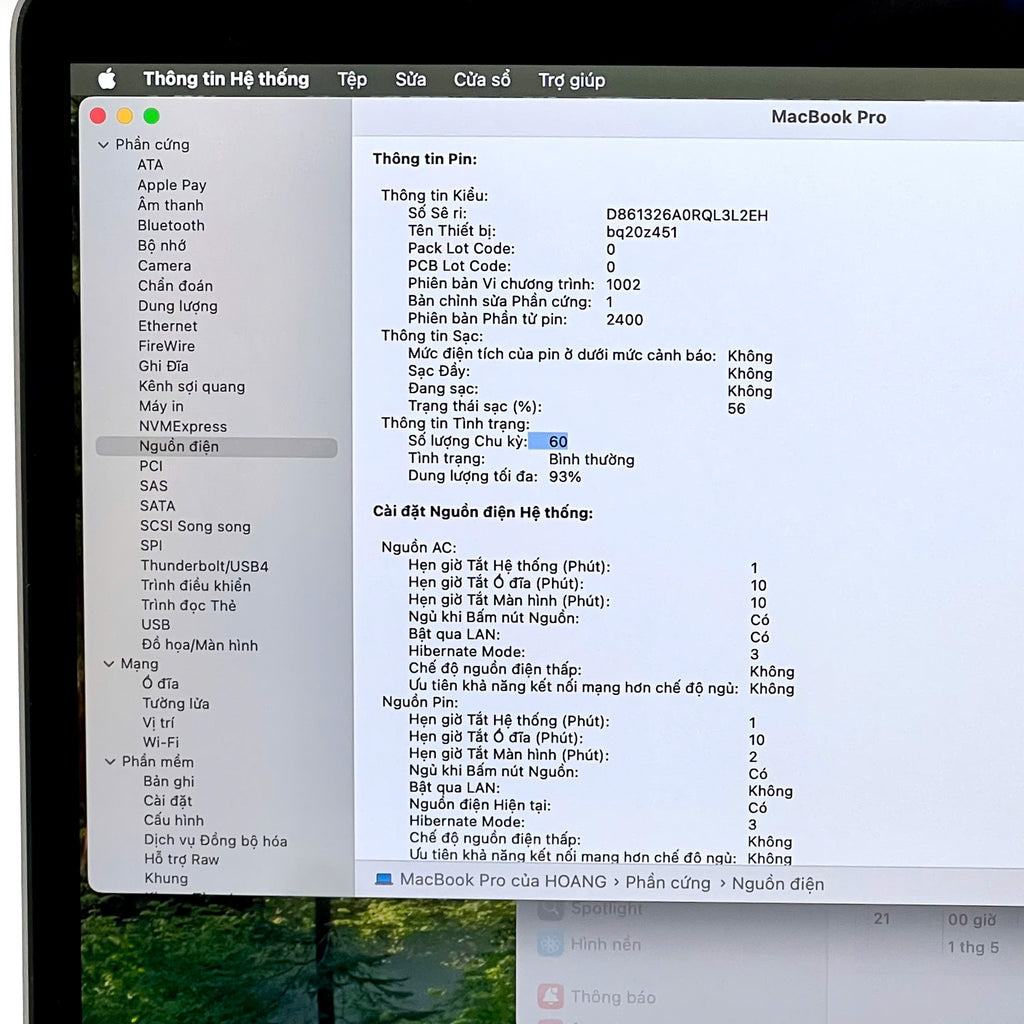The width and height of the screenshot is (1024, 1024).
Task: Open the Cửa sổ menu
Action: point(482,80)
